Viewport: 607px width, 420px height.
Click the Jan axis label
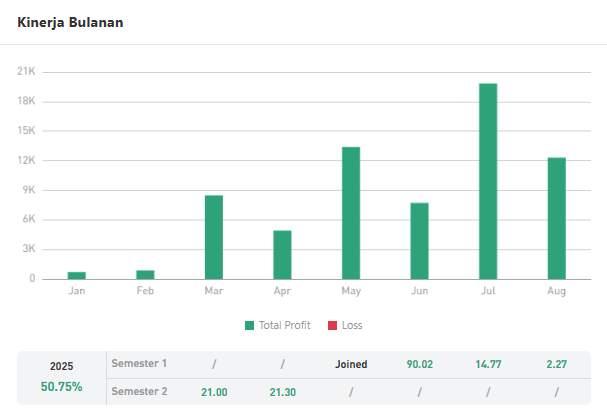tap(77, 291)
